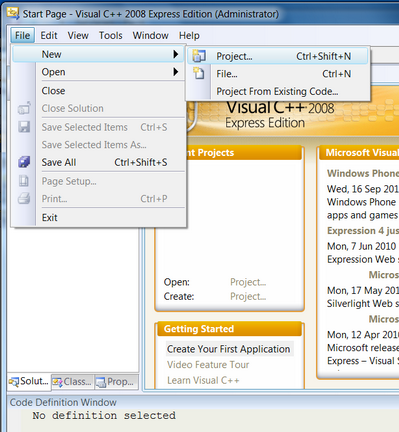Choose Save All in the File menu
Screen dimensions: 399x432
99,162
